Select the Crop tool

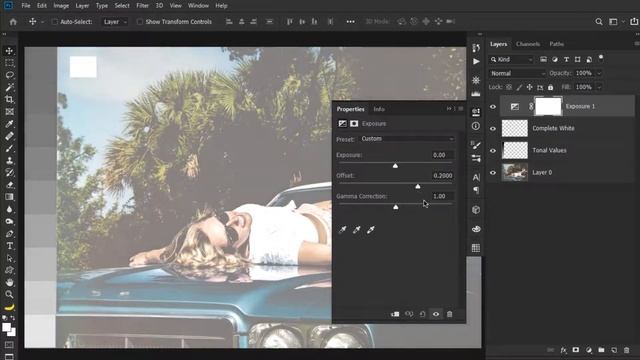(9, 100)
